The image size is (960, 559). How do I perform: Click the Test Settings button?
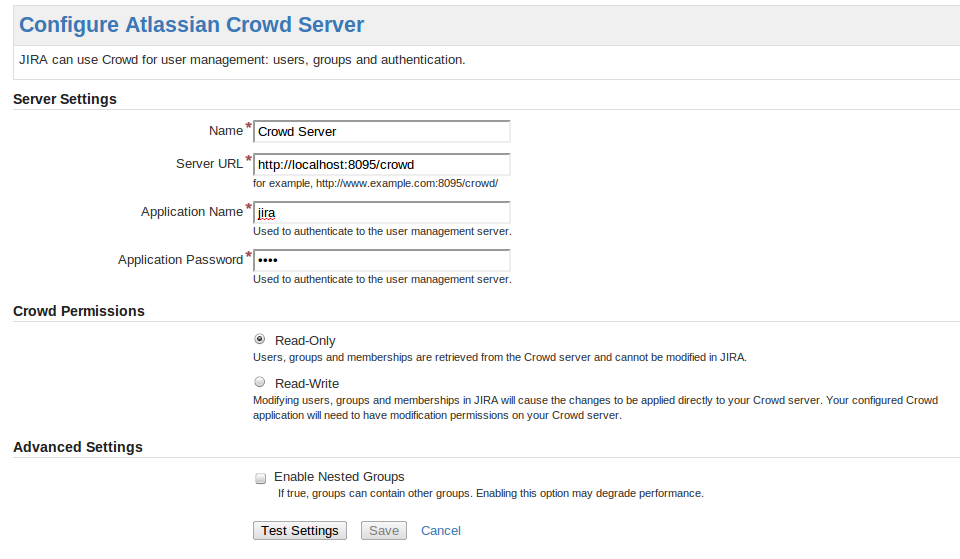pos(300,530)
